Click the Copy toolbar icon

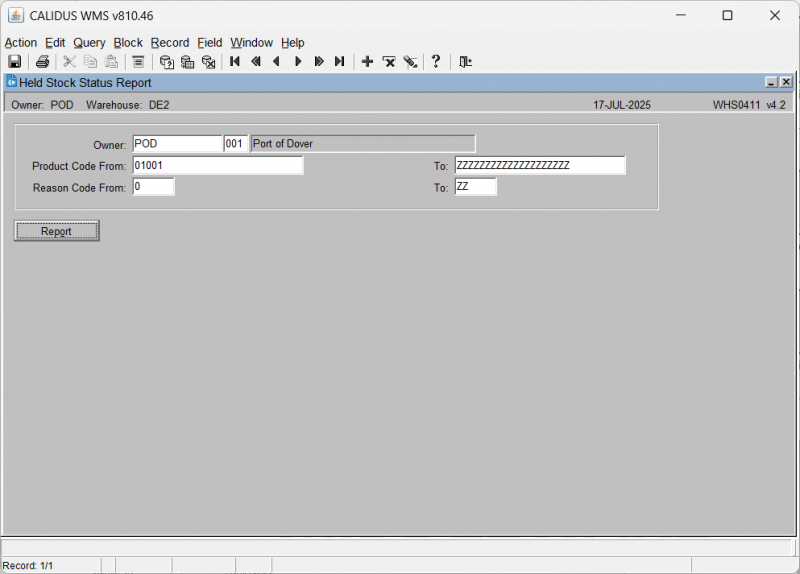click(x=90, y=62)
